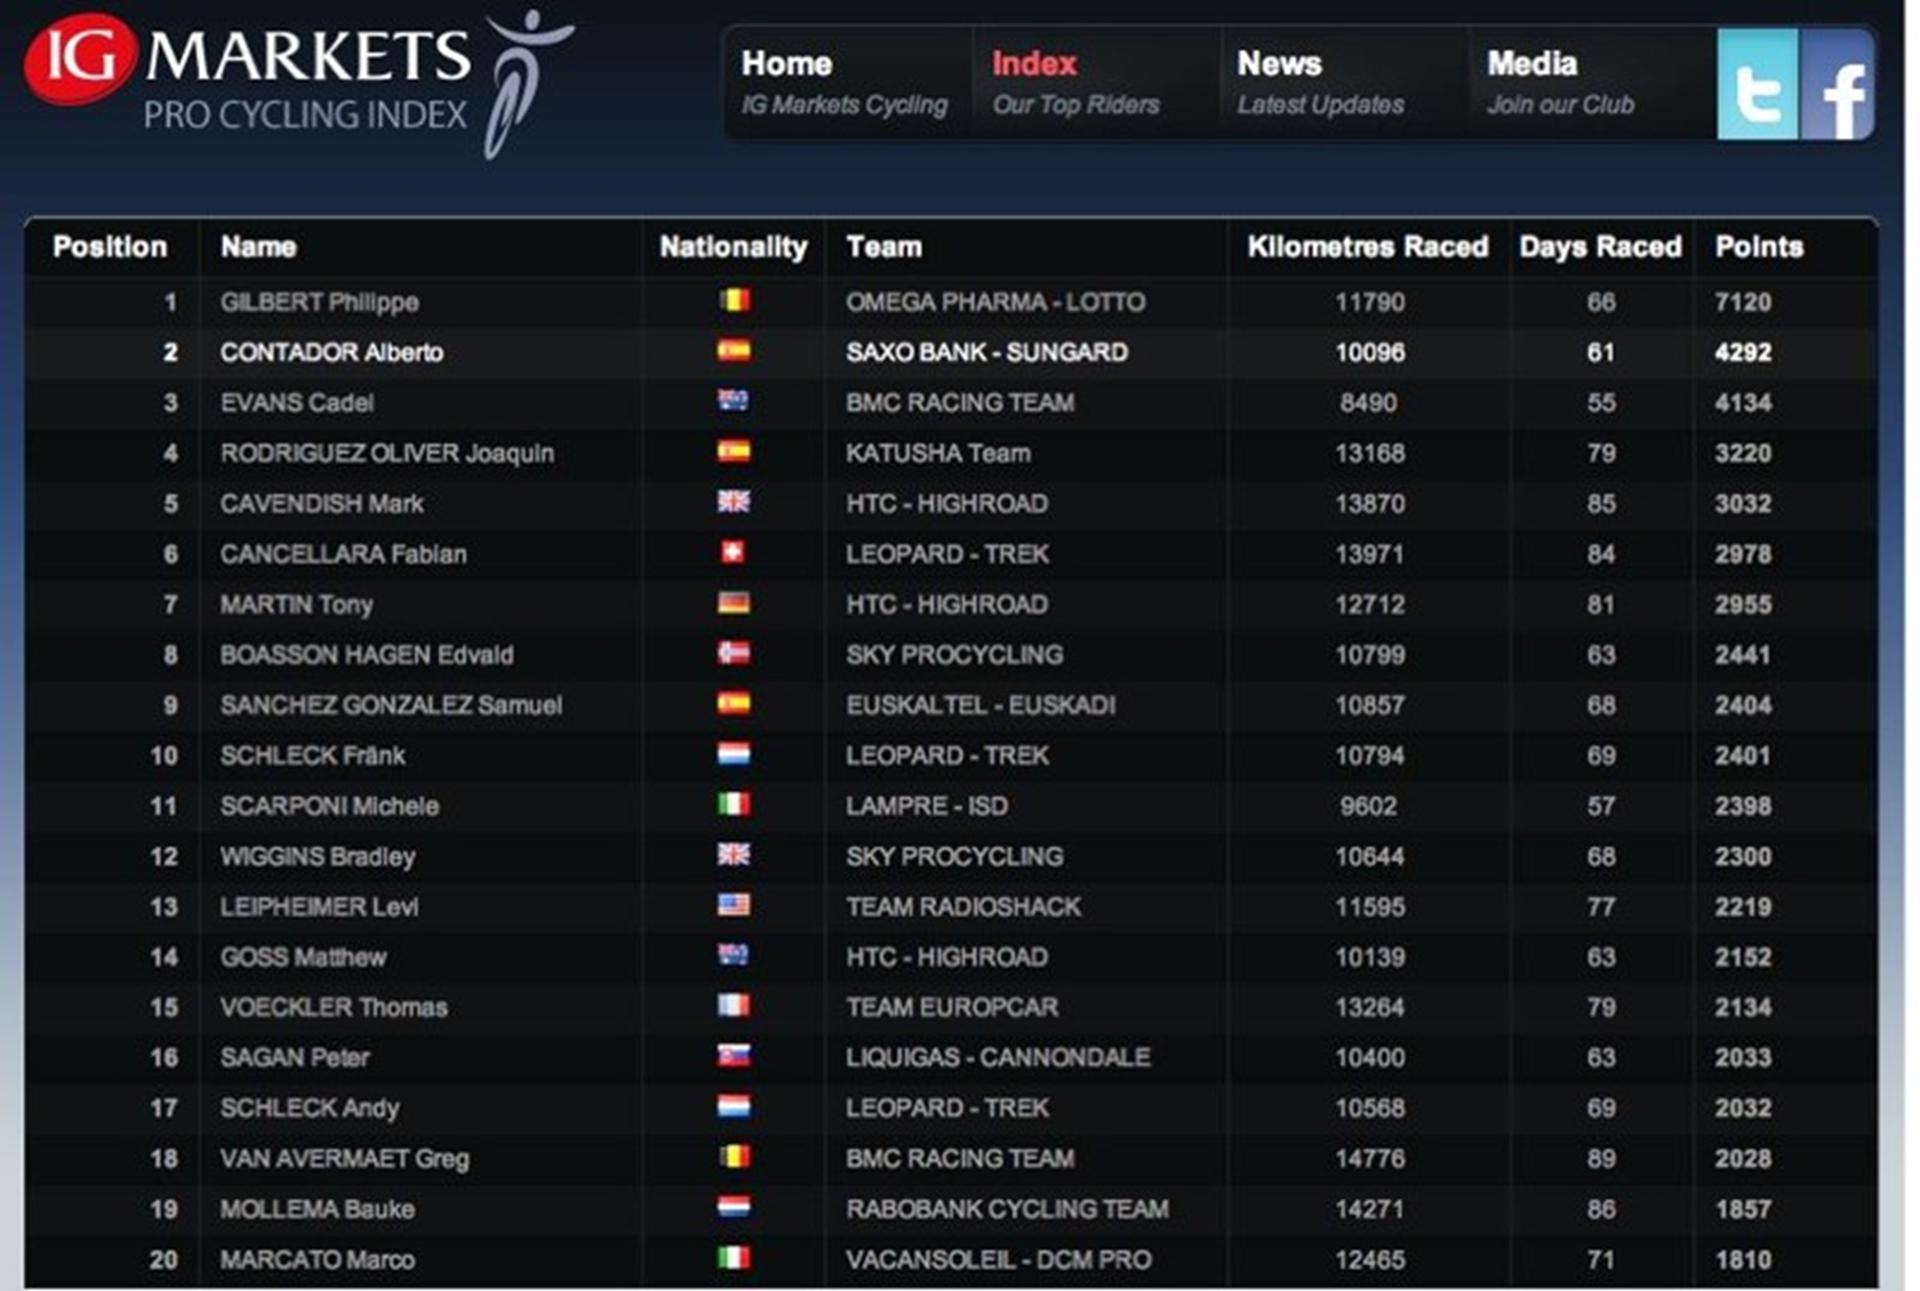Click the Spanish flag beside Contador
The image size is (1920, 1291).
(735, 352)
